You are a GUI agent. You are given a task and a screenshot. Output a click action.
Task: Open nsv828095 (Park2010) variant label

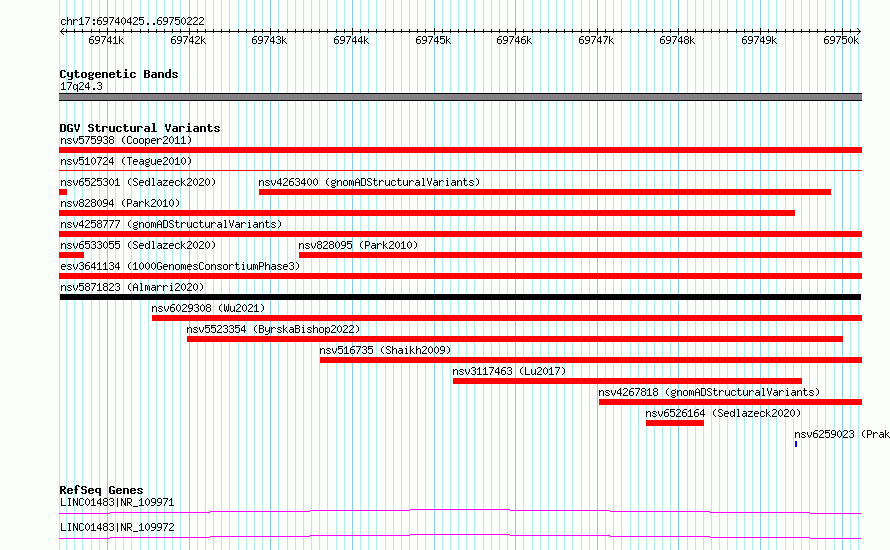pyautogui.click(x=358, y=245)
